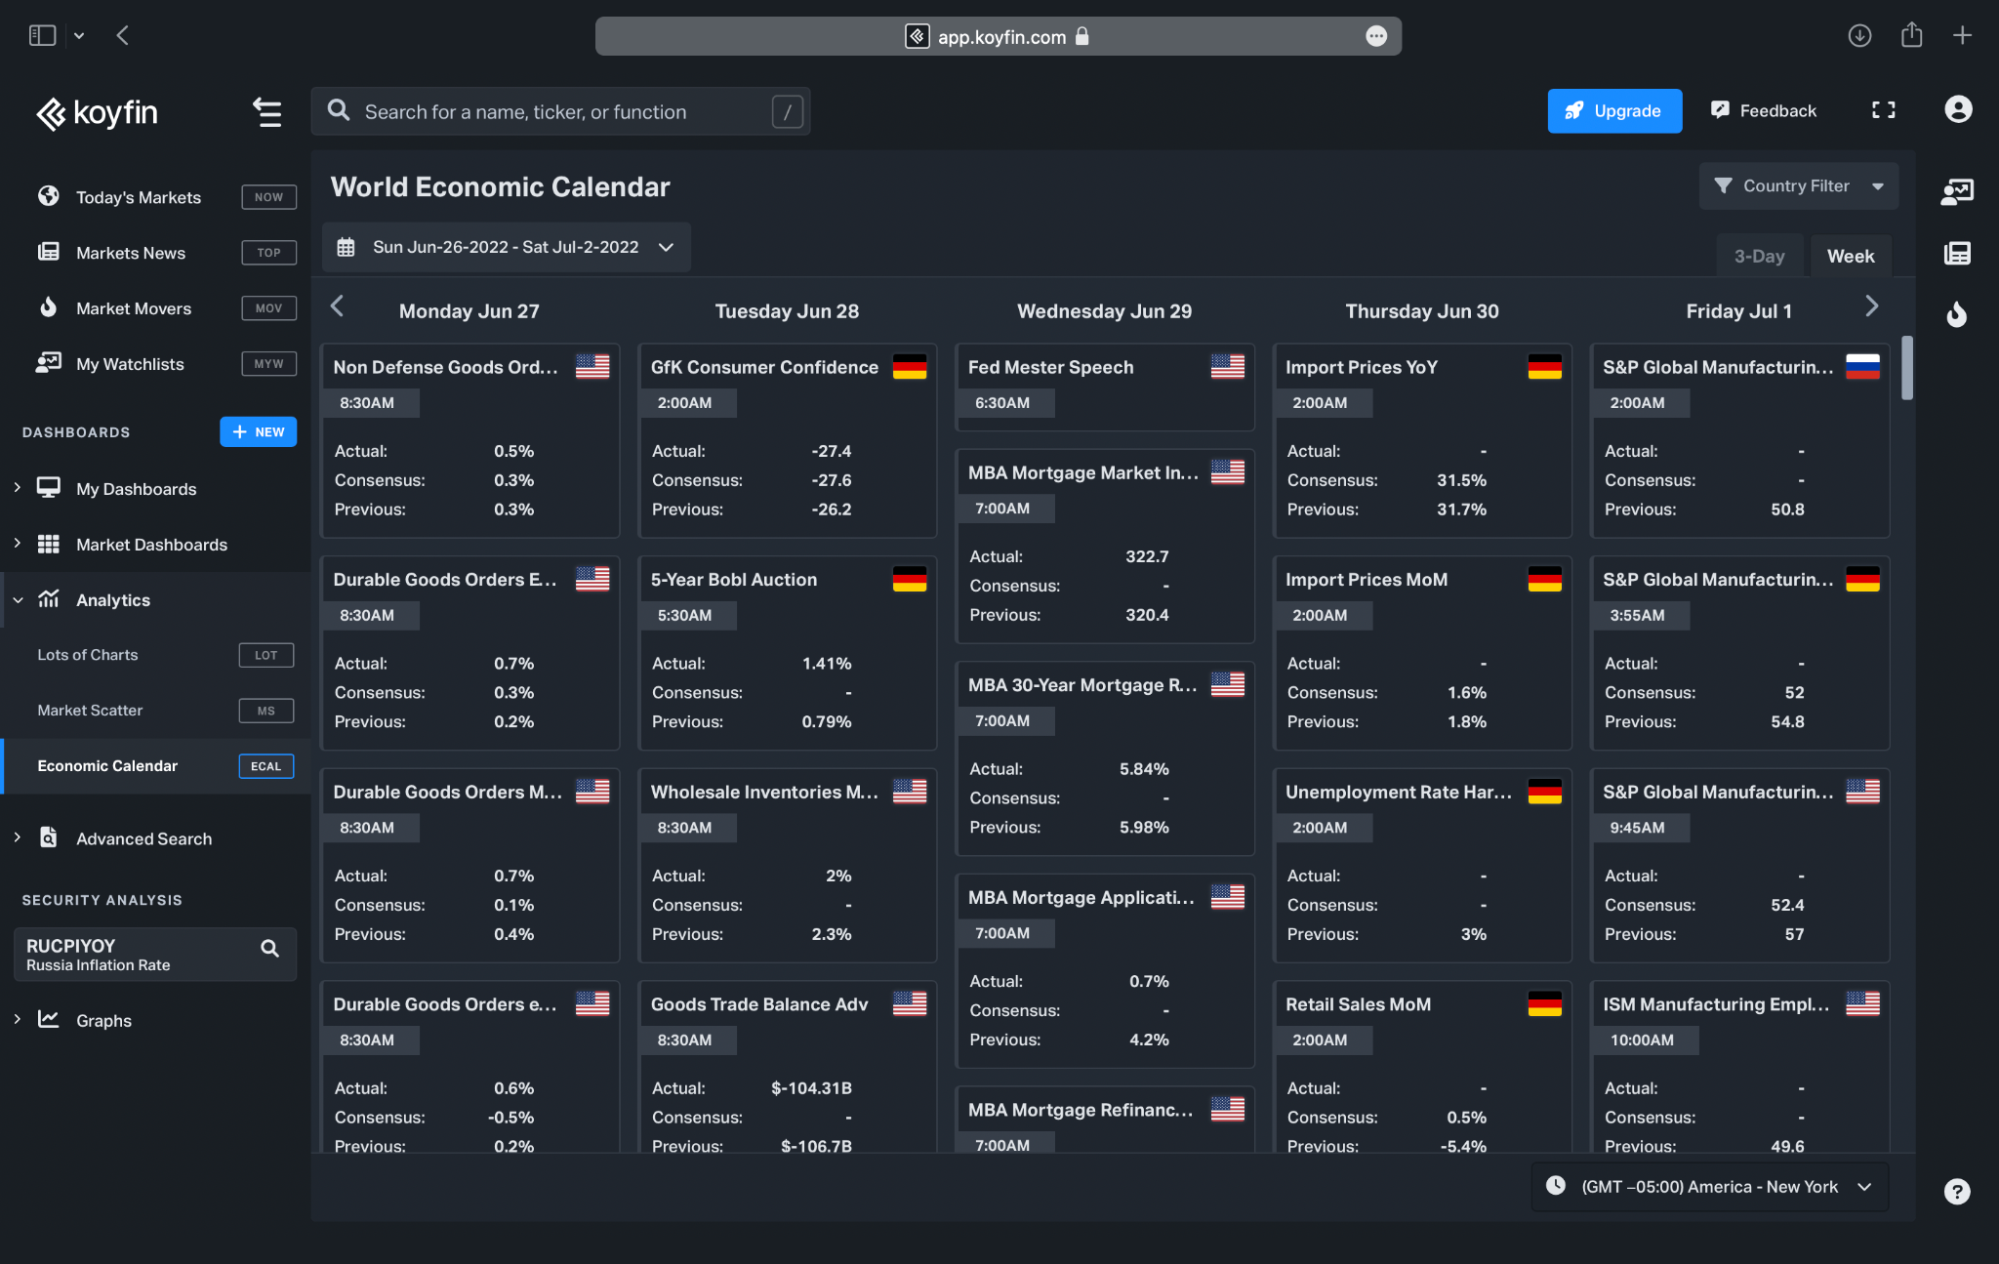1999x1264 pixels.
Task: Open the 5-Year Bobl Auction card
Action: click(x=787, y=653)
